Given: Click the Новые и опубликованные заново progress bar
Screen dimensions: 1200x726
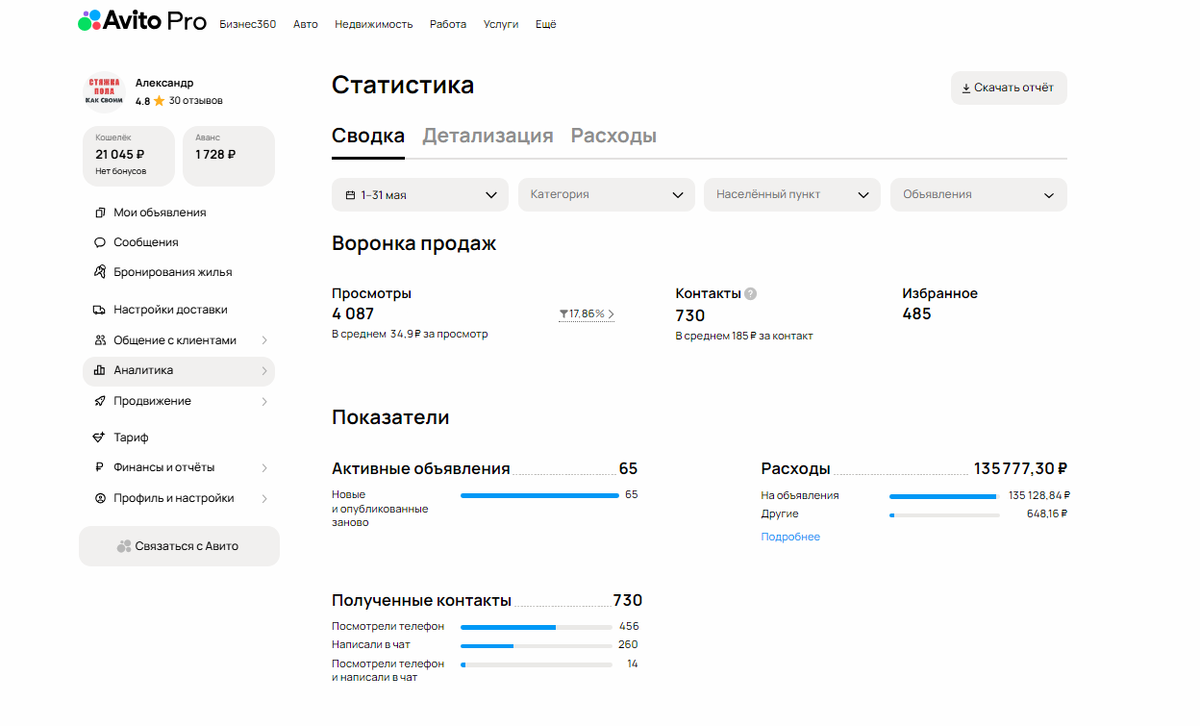Looking at the screenshot, I should (x=540, y=495).
